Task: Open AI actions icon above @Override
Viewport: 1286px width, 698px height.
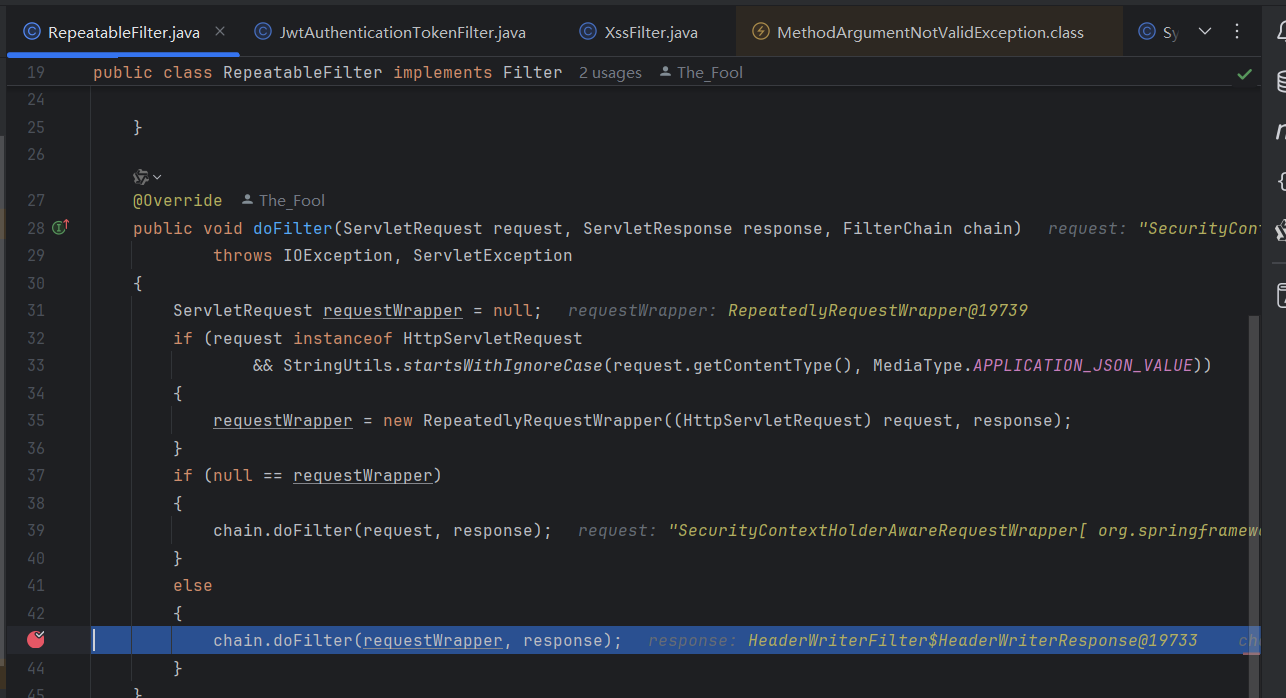Action: [x=141, y=177]
